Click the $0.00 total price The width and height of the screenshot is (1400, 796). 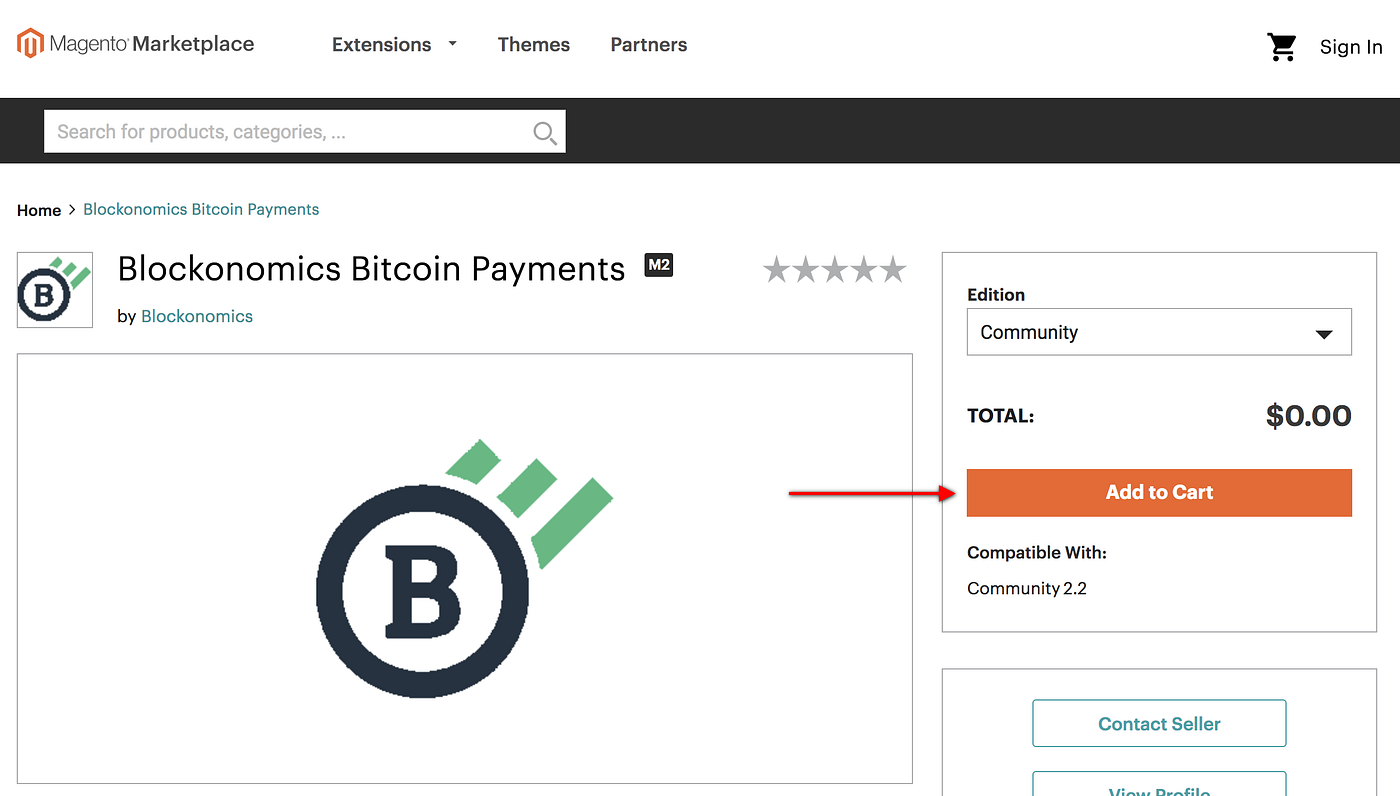pos(1308,416)
